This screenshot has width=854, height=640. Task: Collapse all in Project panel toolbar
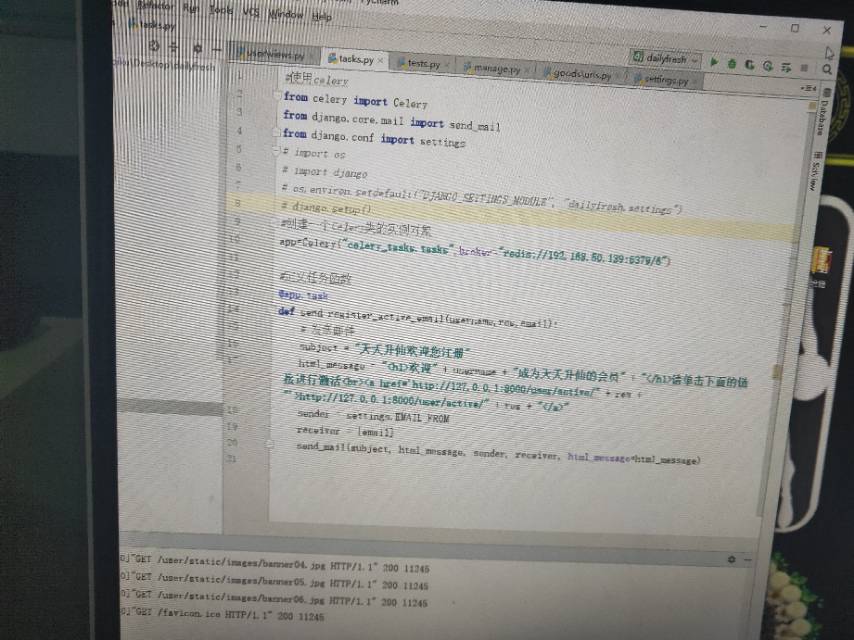click(174, 47)
